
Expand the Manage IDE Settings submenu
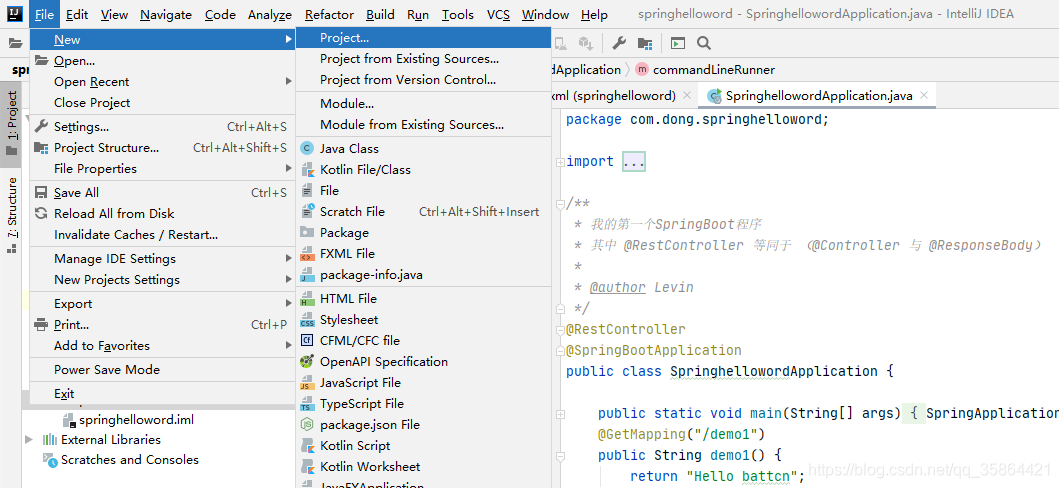(x=163, y=259)
